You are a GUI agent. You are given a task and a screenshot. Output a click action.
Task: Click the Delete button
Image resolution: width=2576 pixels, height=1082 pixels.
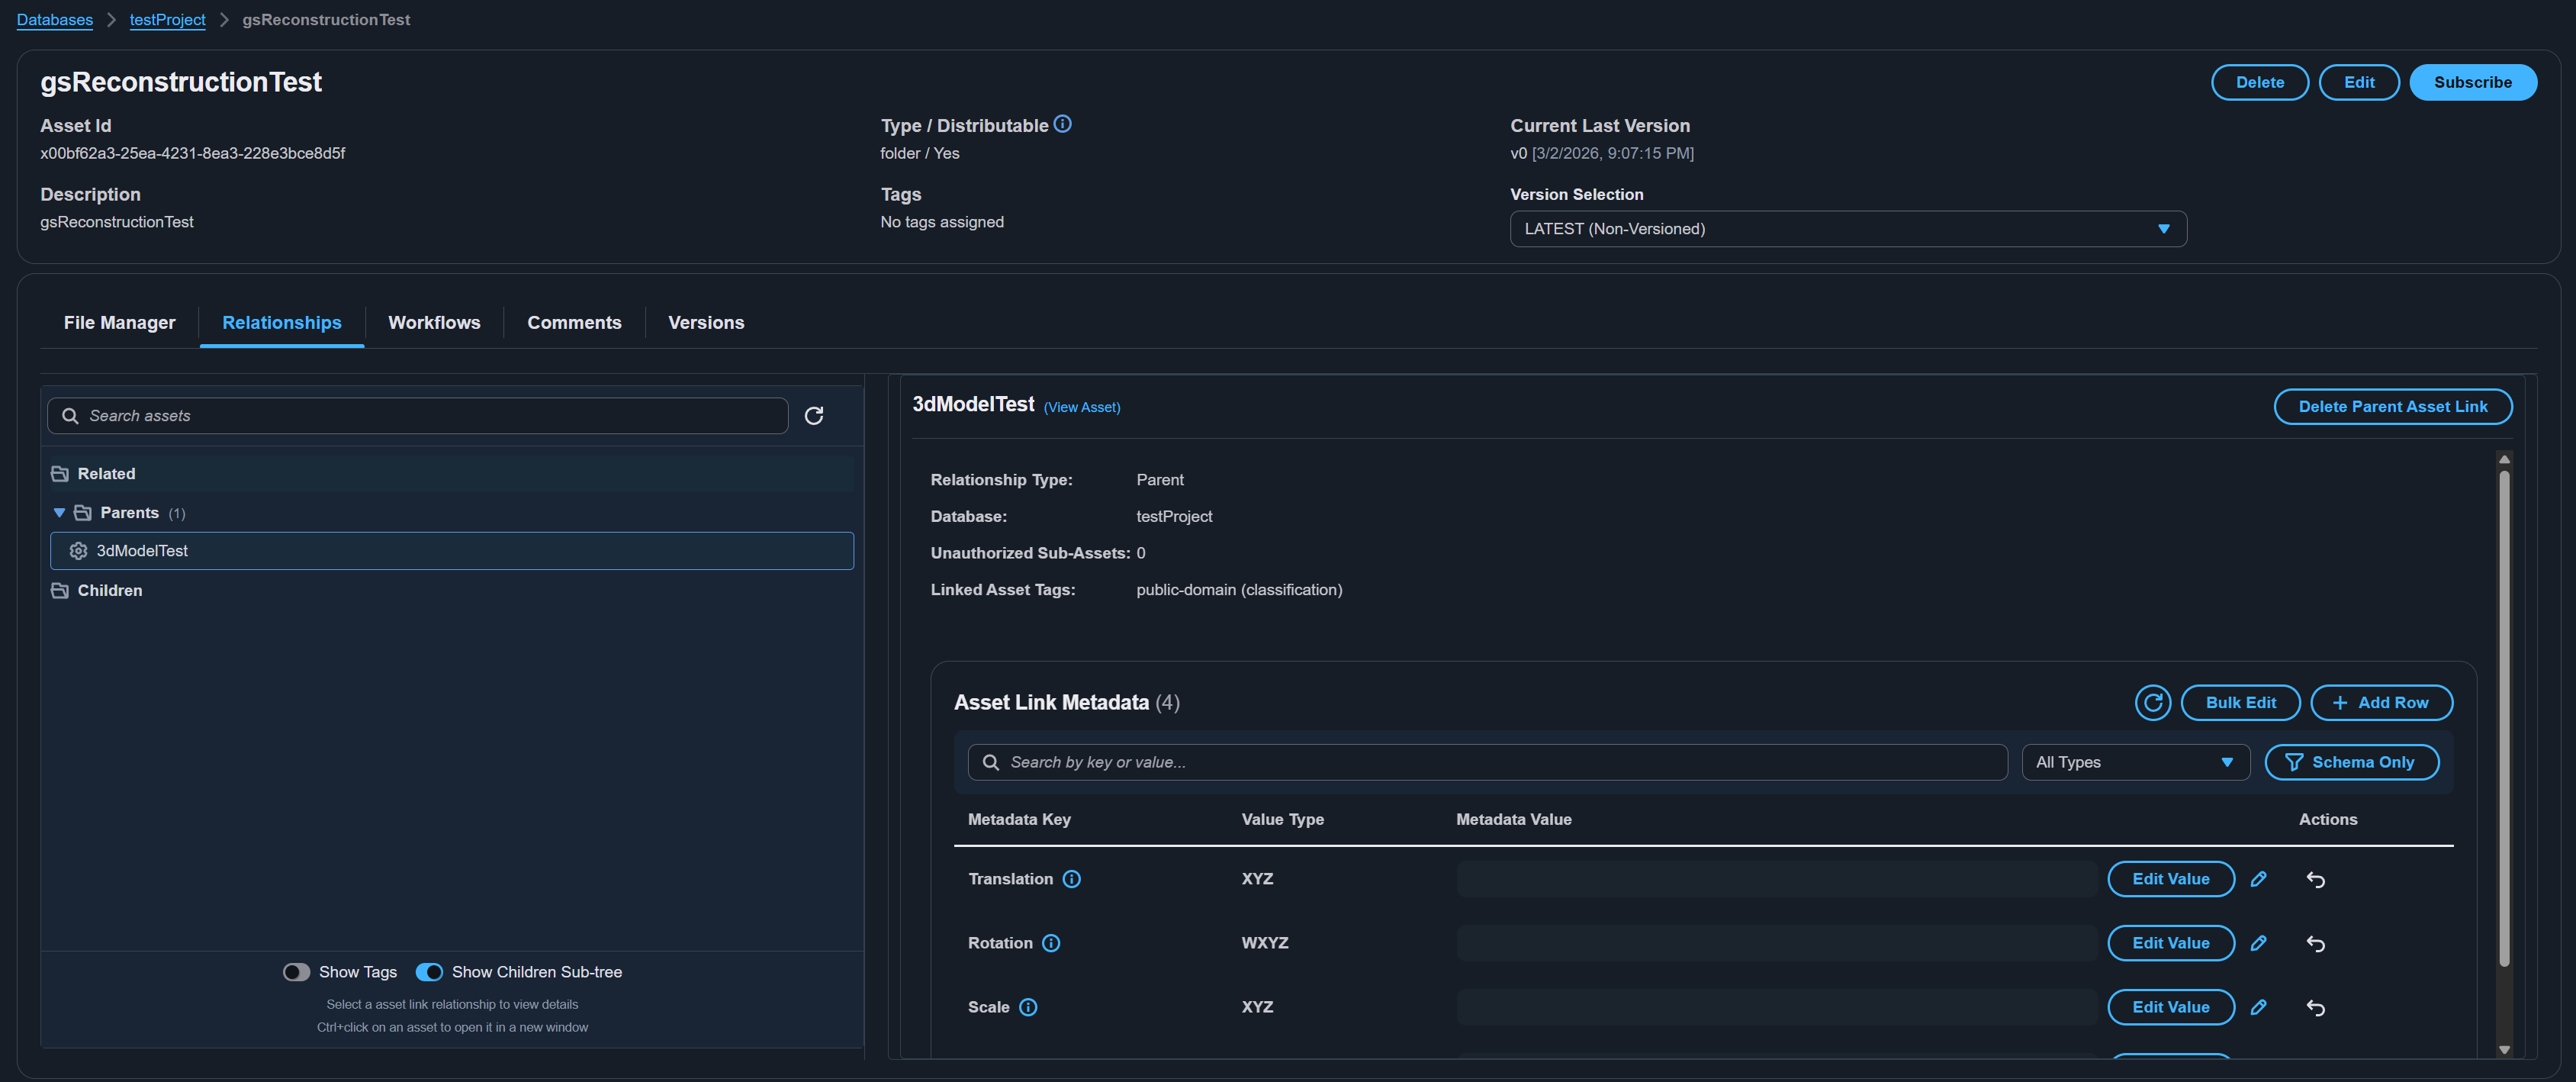2259,82
